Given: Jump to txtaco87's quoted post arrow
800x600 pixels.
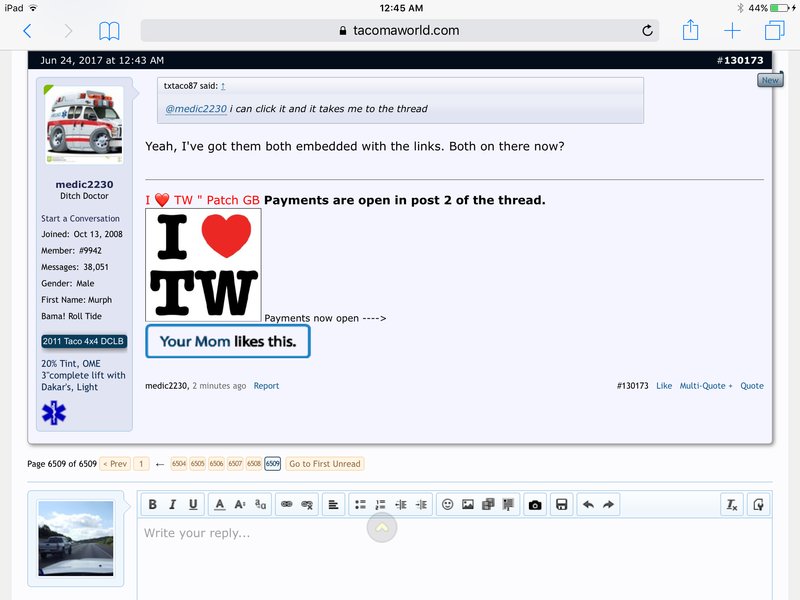Looking at the screenshot, I should tap(223, 86).
